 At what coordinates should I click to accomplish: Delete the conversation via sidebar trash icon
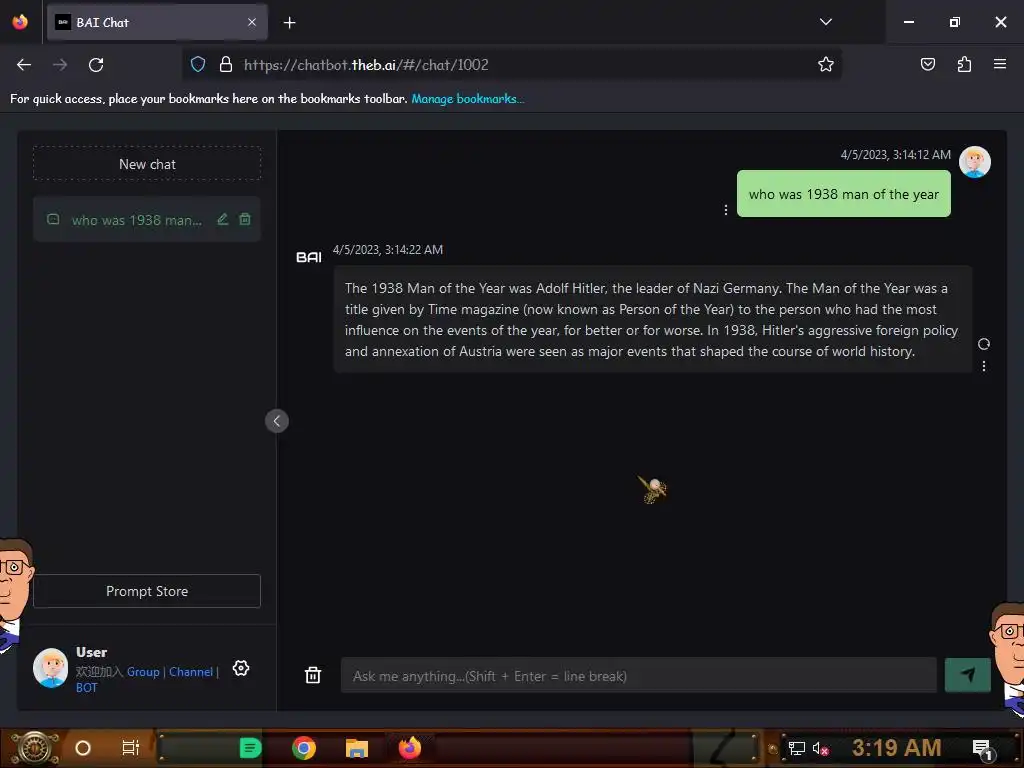245,219
